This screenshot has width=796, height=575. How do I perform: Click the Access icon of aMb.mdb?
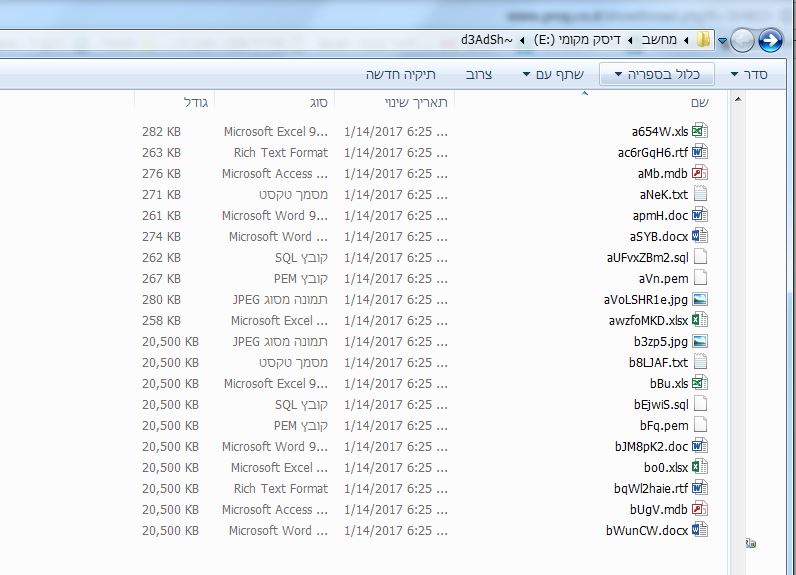(x=700, y=173)
